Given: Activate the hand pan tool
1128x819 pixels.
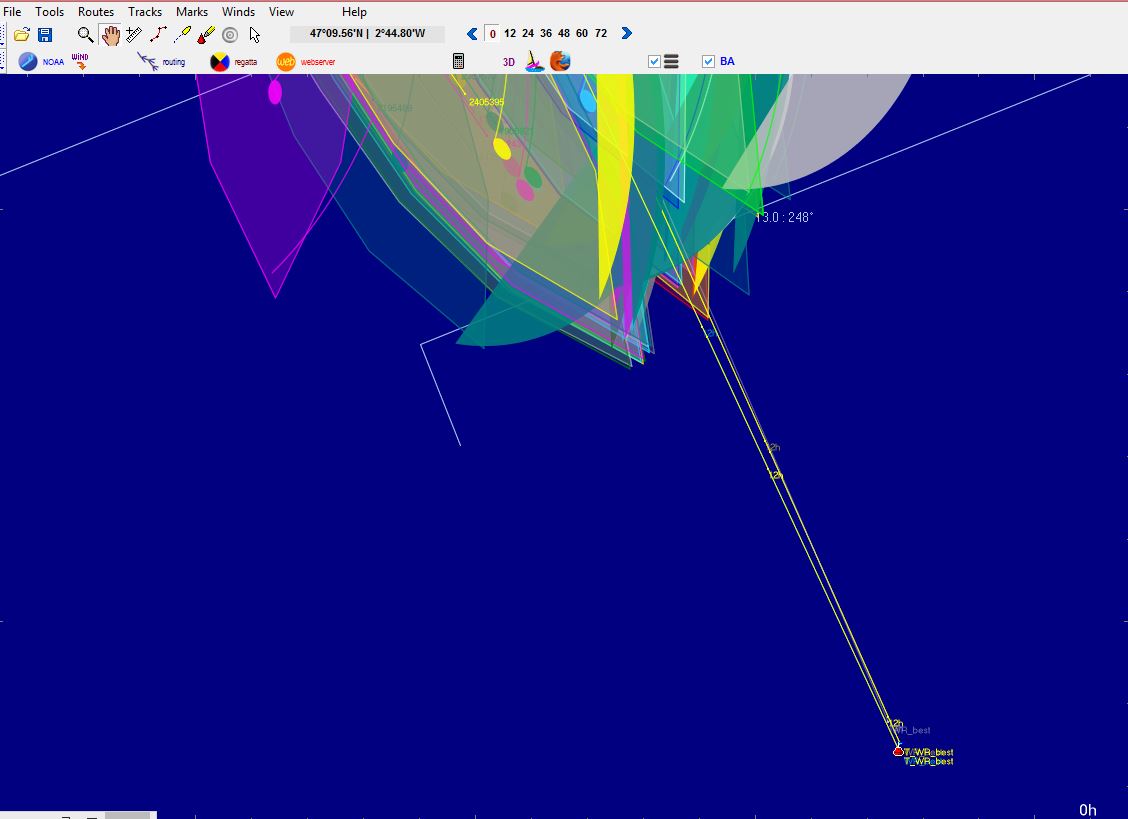Looking at the screenshot, I should (x=110, y=35).
